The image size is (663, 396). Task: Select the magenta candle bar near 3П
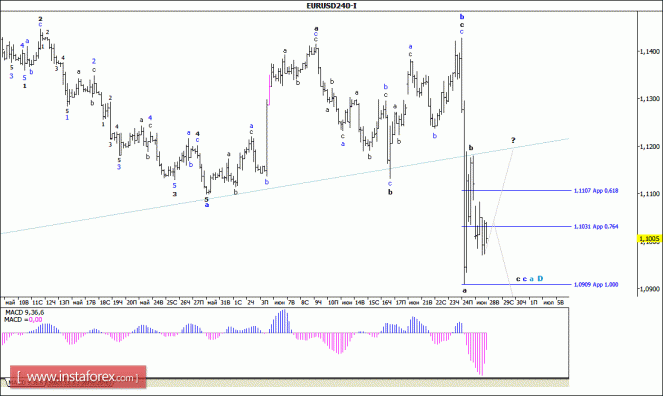pos(269,90)
